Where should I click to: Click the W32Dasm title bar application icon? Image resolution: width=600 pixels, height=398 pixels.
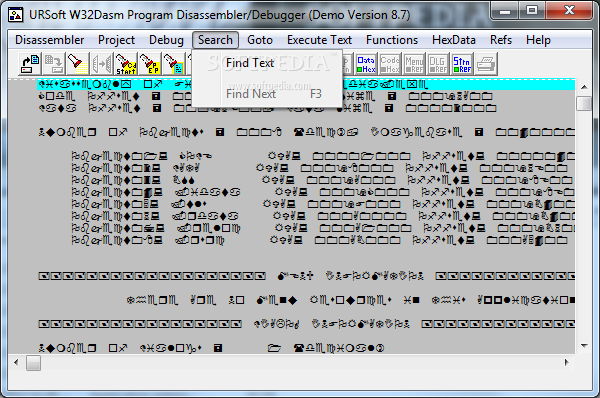pos(16,15)
